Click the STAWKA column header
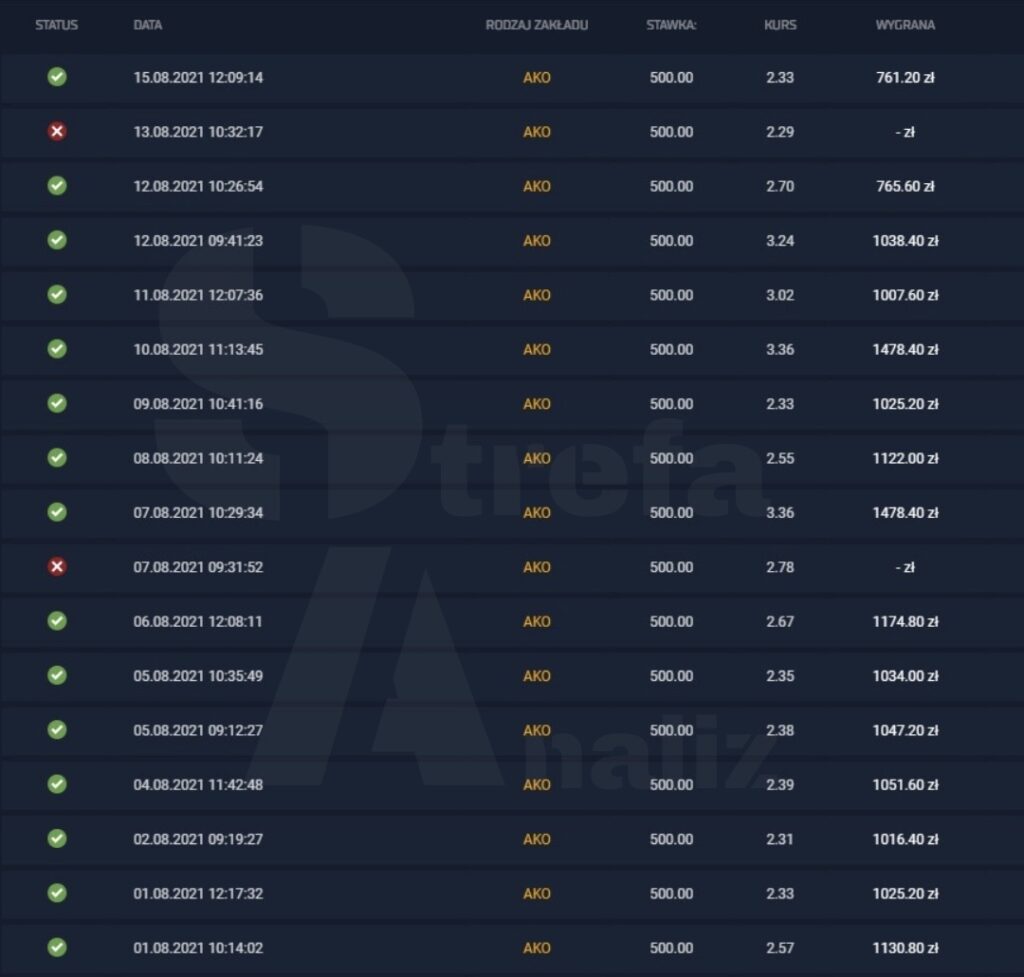 tap(671, 25)
